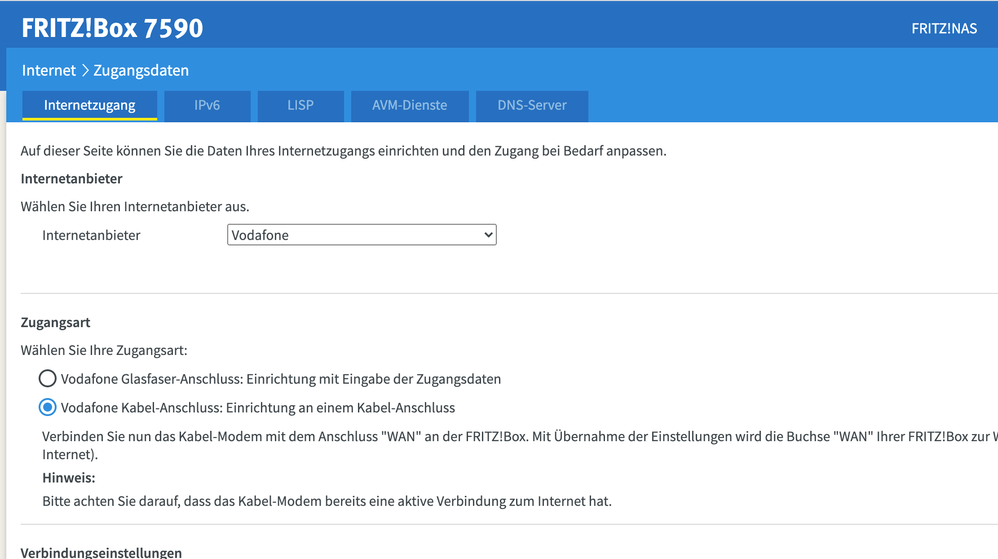Click the Verbindungseinstellungen section heading
This screenshot has height=559, width=998.
coord(101,552)
